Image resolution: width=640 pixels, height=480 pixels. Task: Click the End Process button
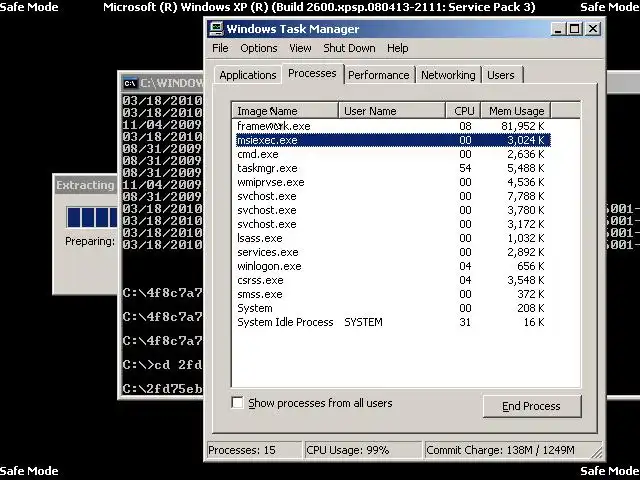531,406
